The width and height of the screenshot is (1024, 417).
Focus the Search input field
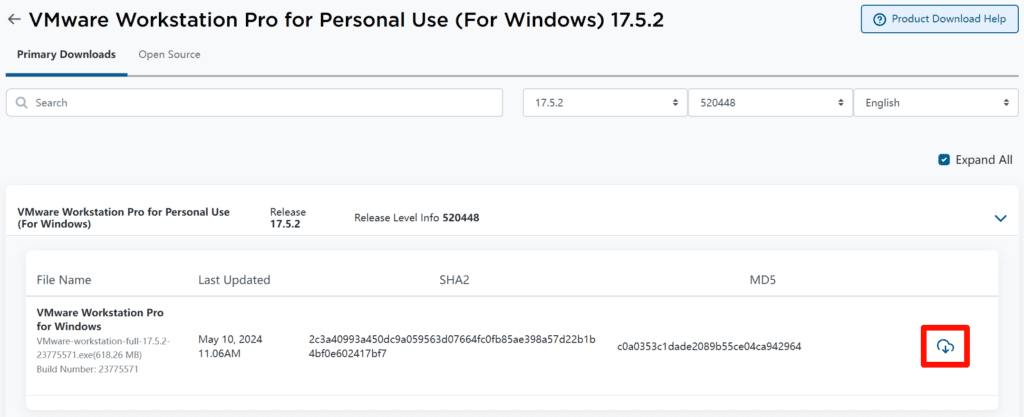coord(260,103)
